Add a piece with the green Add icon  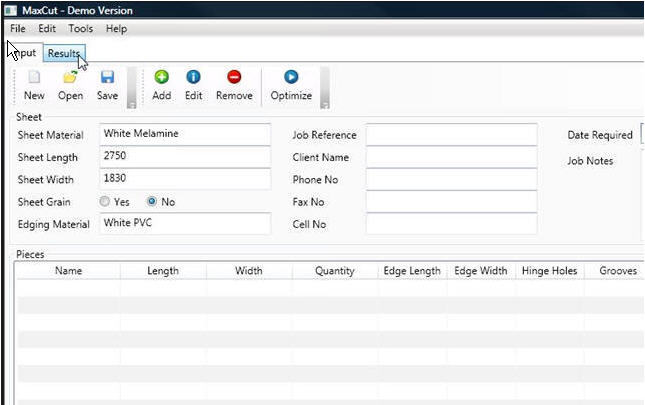[x=161, y=78]
